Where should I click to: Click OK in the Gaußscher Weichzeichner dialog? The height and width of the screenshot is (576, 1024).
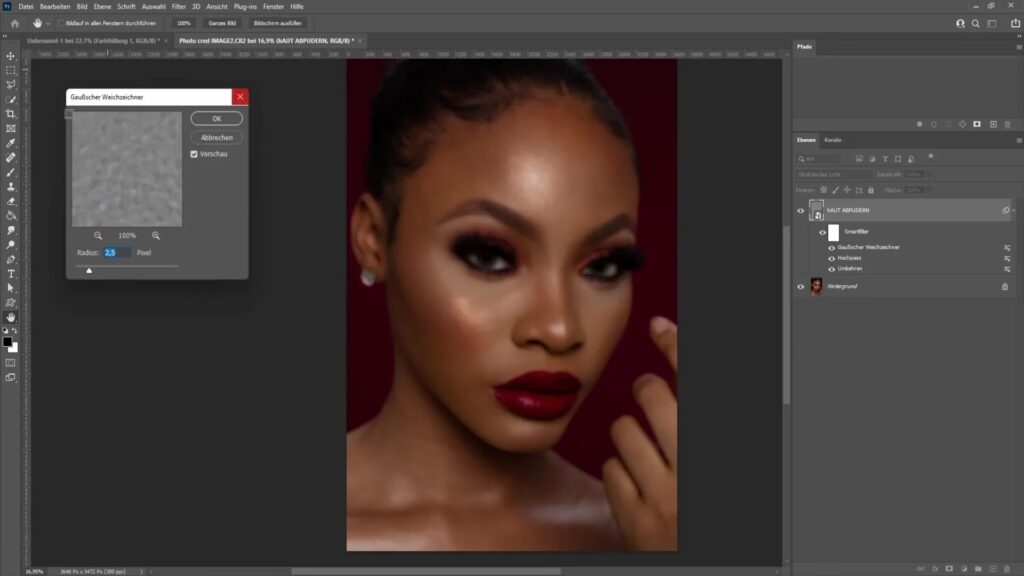217,119
